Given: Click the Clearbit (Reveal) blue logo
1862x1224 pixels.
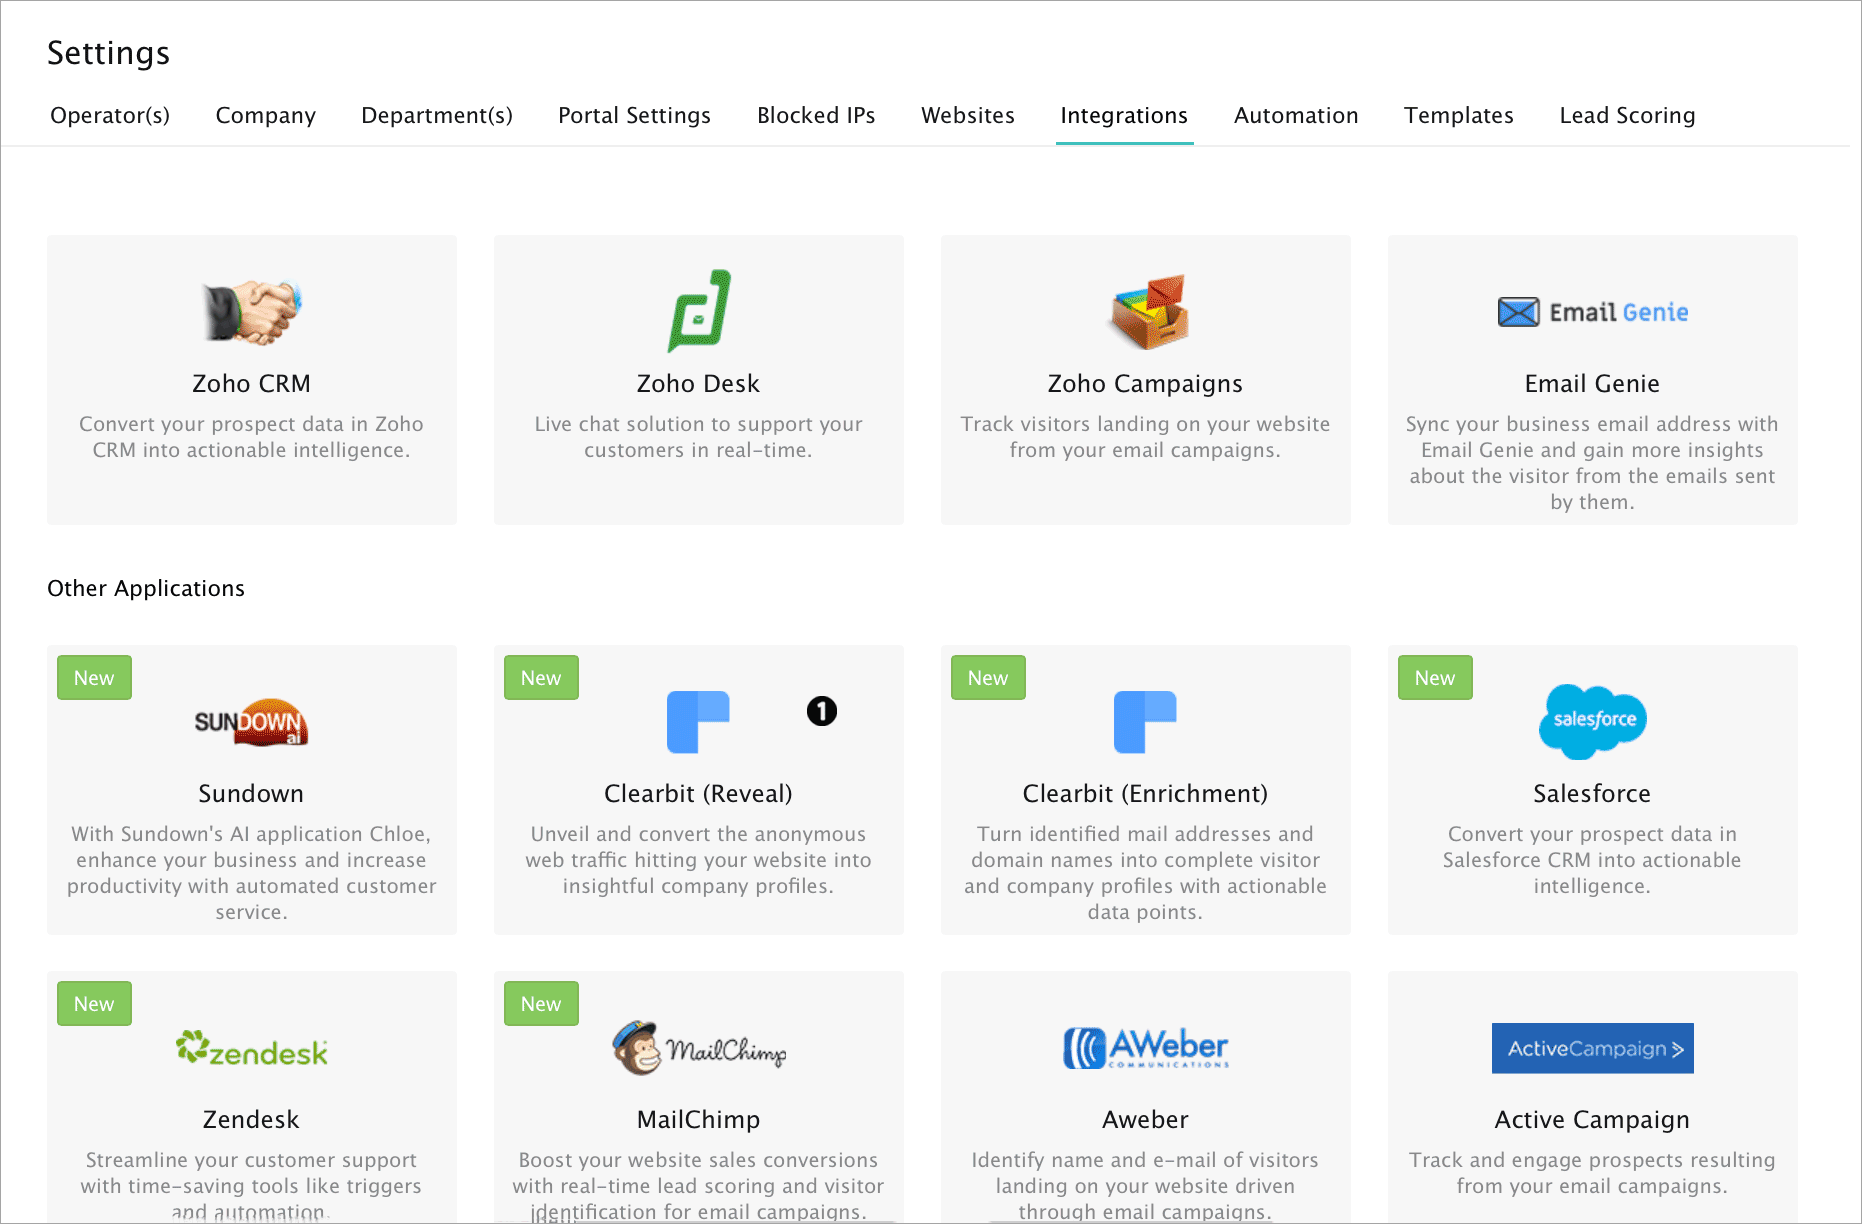Looking at the screenshot, I should pos(698,722).
